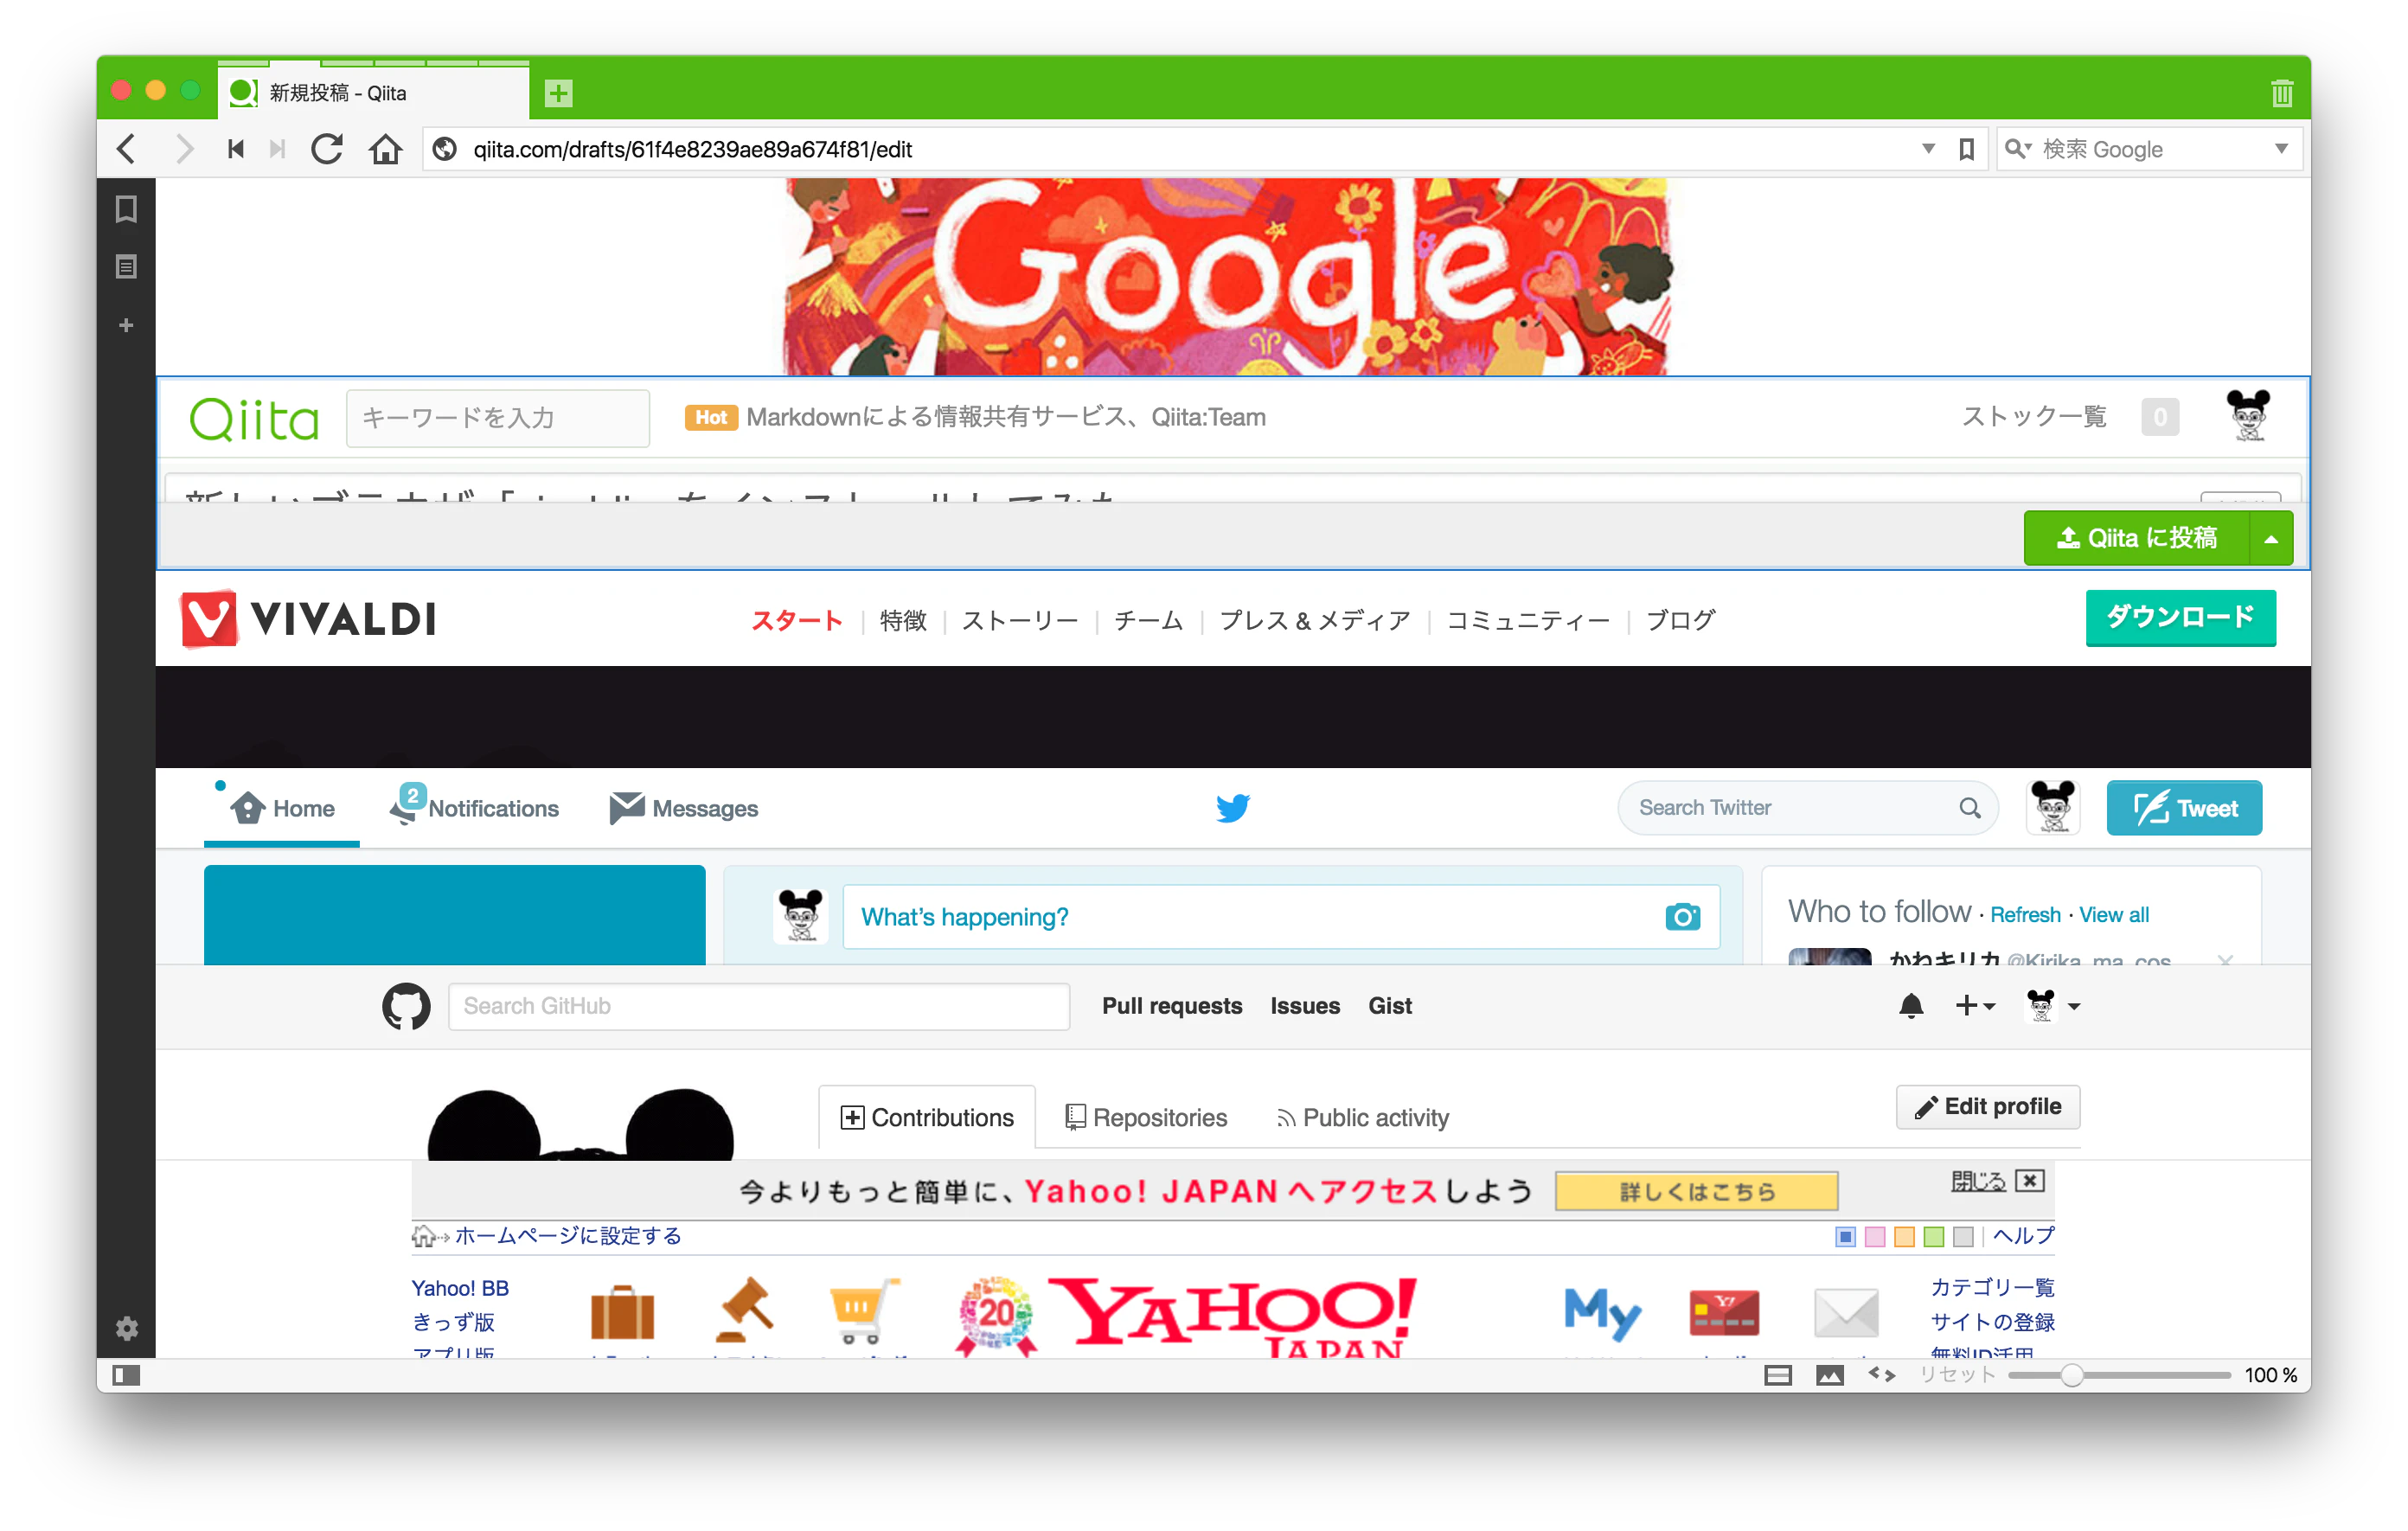
Task: Open Twitter profile avatar menu
Action: point(2052,807)
